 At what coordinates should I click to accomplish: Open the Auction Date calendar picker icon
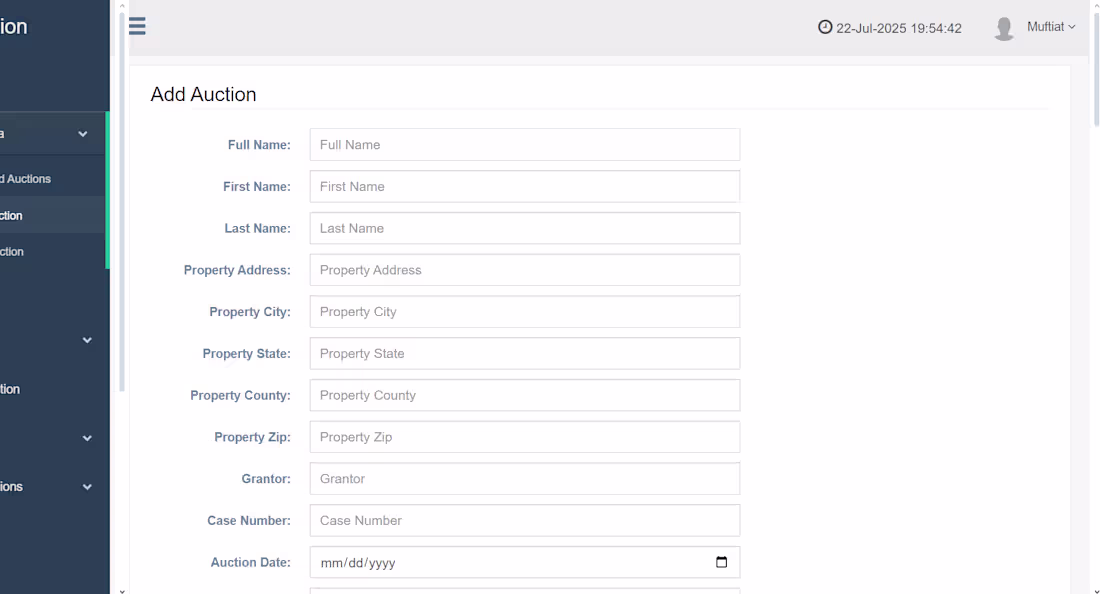tap(721, 562)
